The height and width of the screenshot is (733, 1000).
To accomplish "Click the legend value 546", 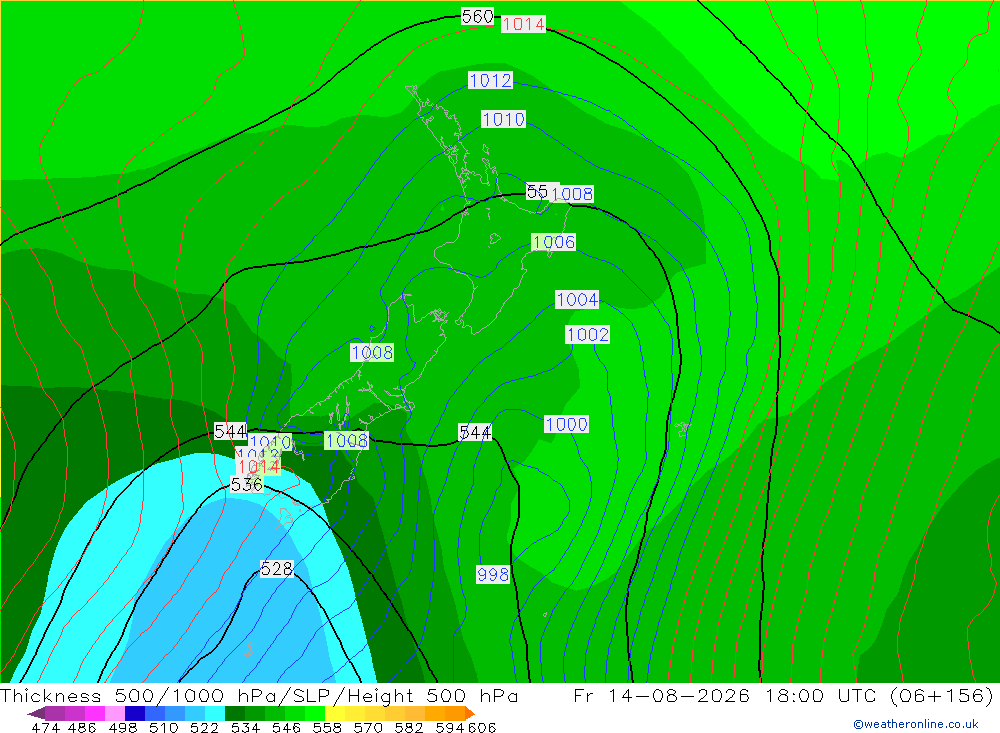I will (x=286, y=727).
